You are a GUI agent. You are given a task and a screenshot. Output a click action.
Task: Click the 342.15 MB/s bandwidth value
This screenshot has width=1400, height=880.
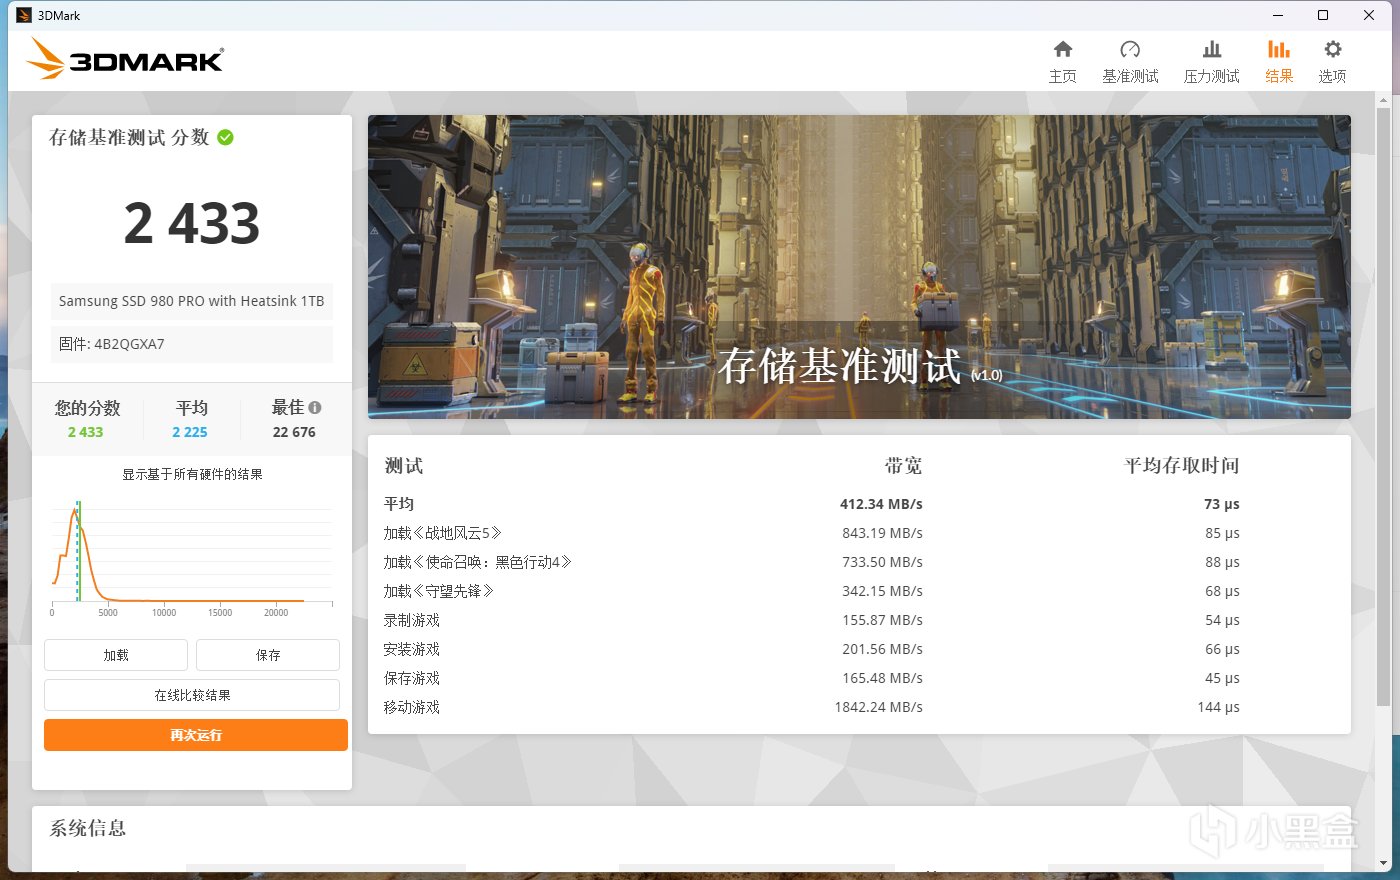pyautogui.click(x=882, y=591)
